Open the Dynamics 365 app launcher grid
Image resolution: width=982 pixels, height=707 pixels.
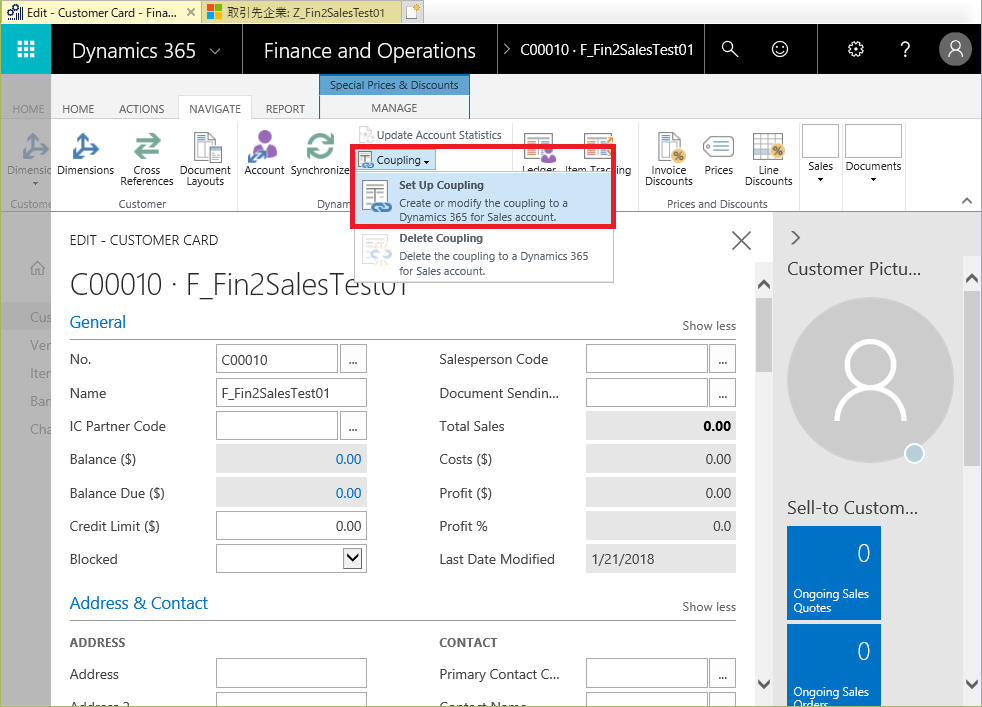click(x=26, y=49)
